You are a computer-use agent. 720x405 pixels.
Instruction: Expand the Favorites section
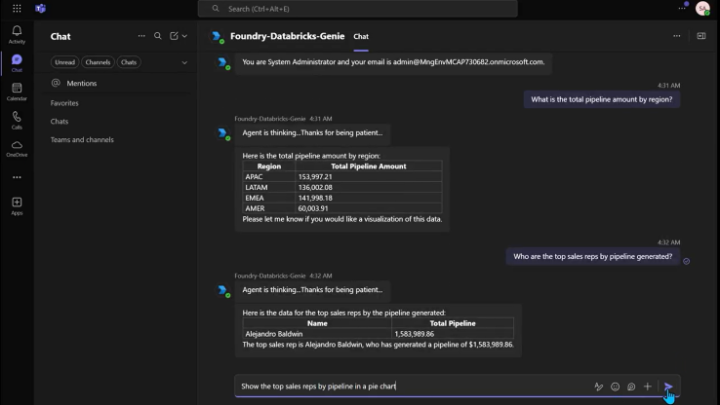65,103
